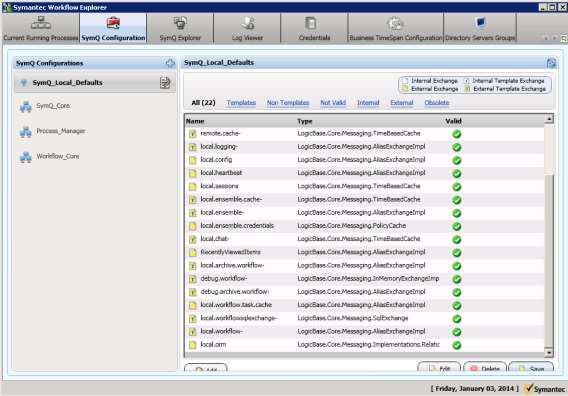Image resolution: width=568 pixels, height=396 pixels.
Task: Select SymQ_Core configuration
Action: point(53,106)
